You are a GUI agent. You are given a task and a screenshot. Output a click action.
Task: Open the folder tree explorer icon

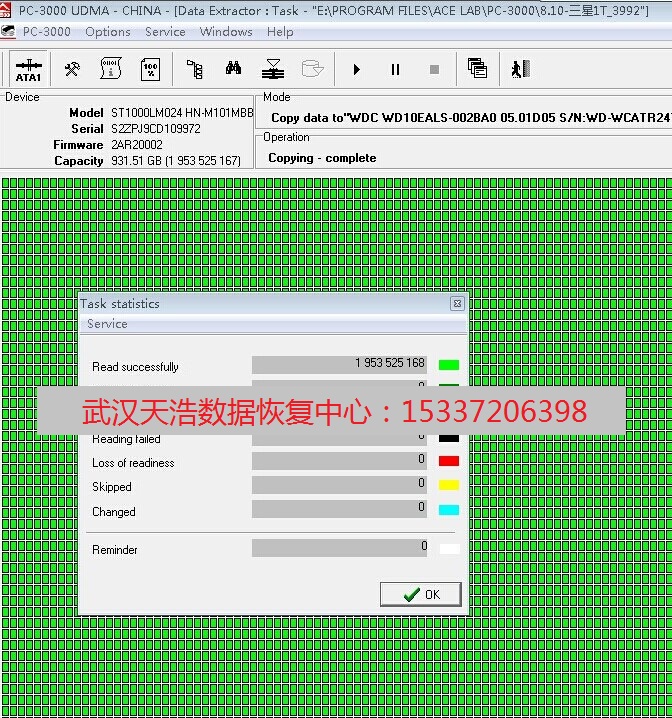point(195,69)
